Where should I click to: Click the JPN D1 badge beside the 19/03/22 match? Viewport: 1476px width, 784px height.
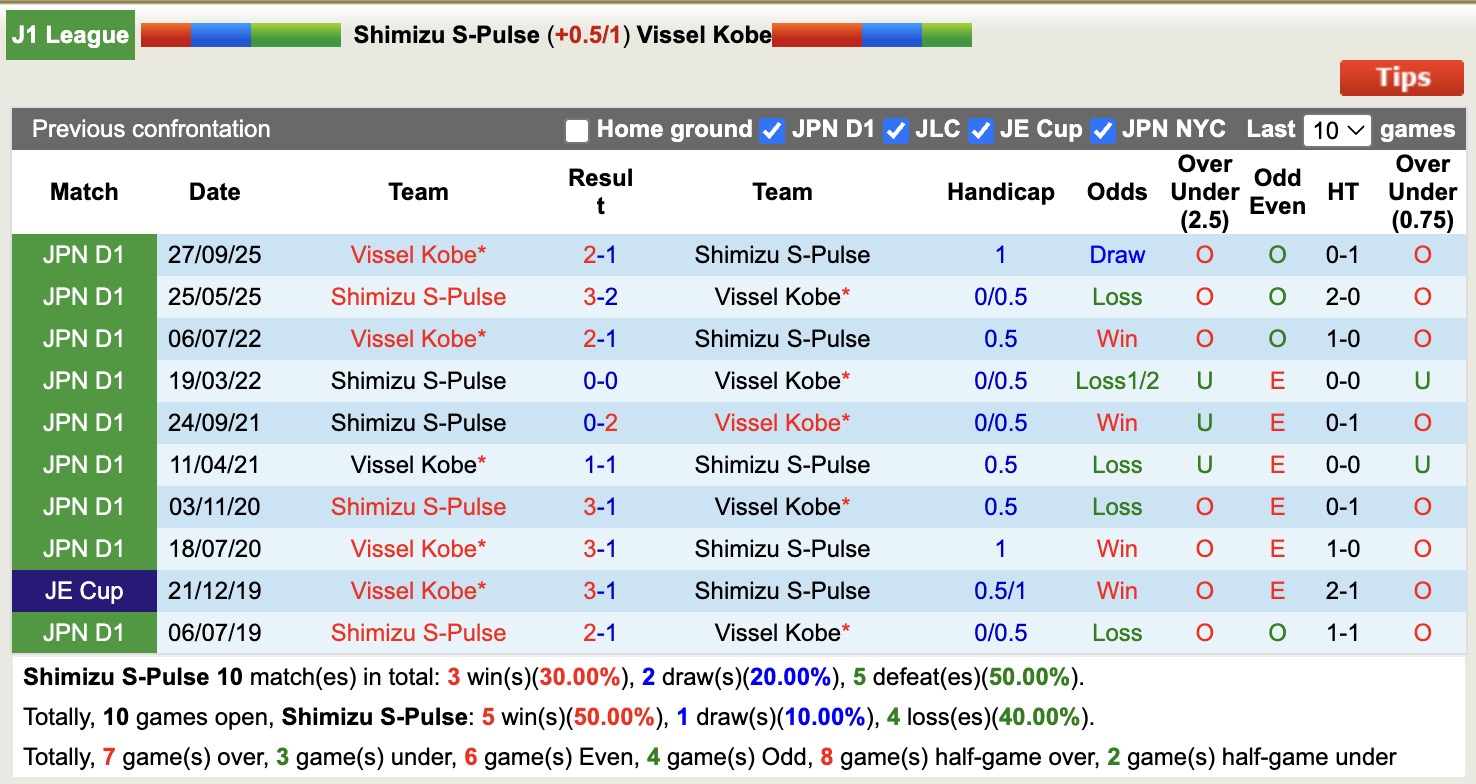83,381
